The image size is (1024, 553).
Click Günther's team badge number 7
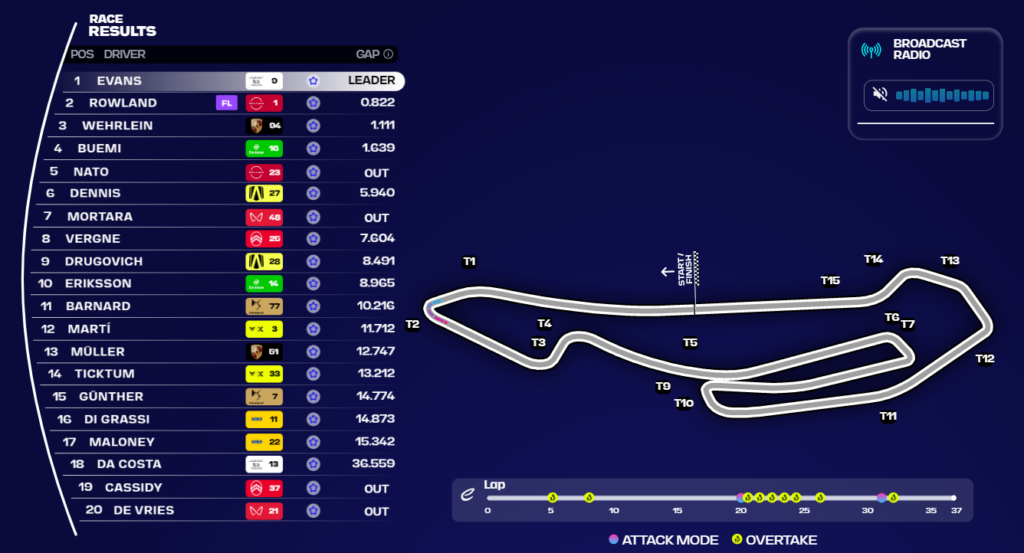coord(264,397)
